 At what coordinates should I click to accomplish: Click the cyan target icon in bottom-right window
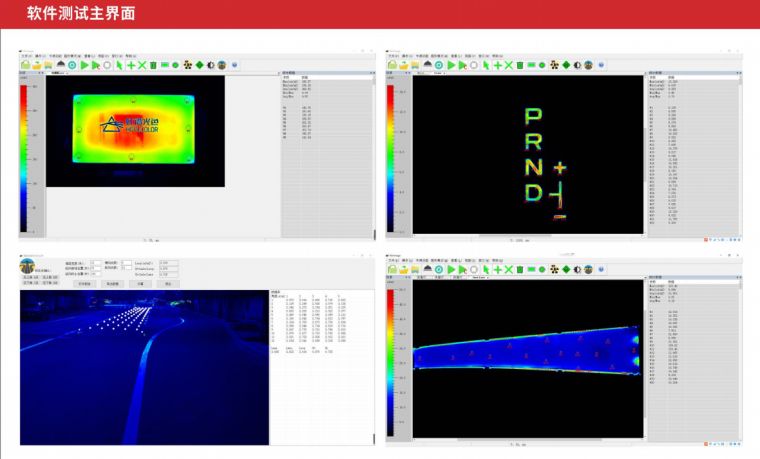[438, 270]
